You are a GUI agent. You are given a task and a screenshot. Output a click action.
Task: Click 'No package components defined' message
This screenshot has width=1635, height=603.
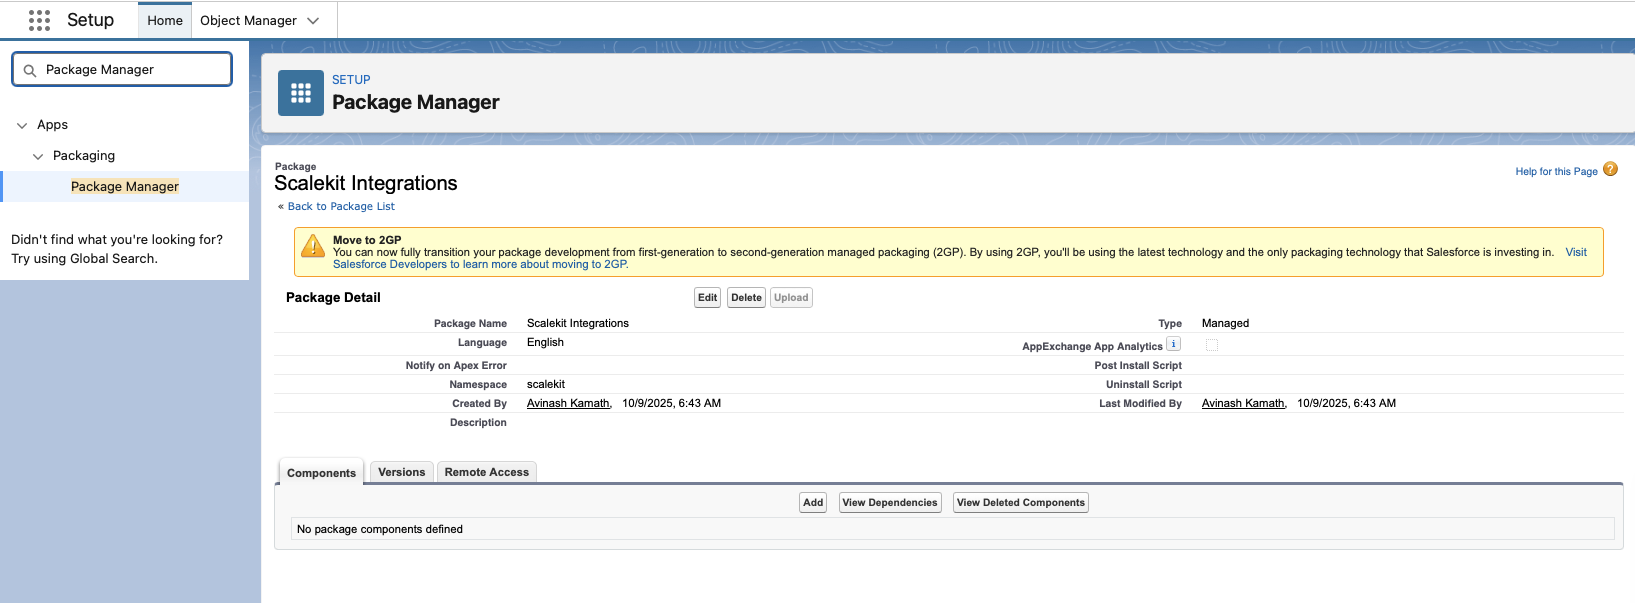pyautogui.click(x=380, y=529)
